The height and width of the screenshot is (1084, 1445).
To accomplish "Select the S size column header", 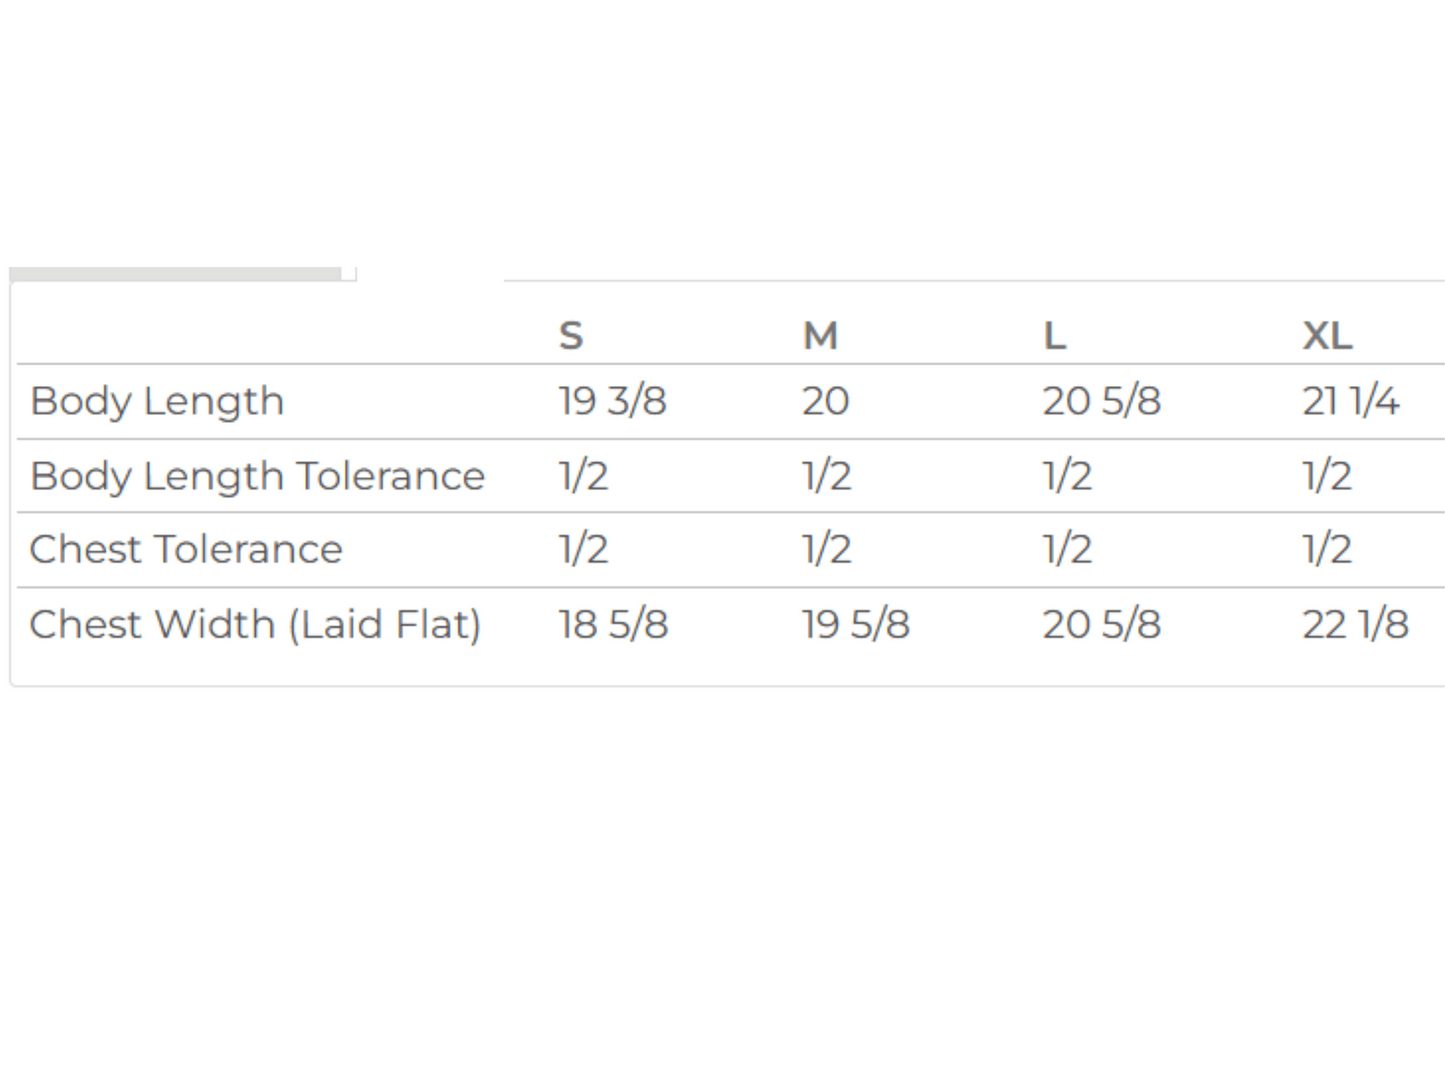I will [x=571, y=335].
